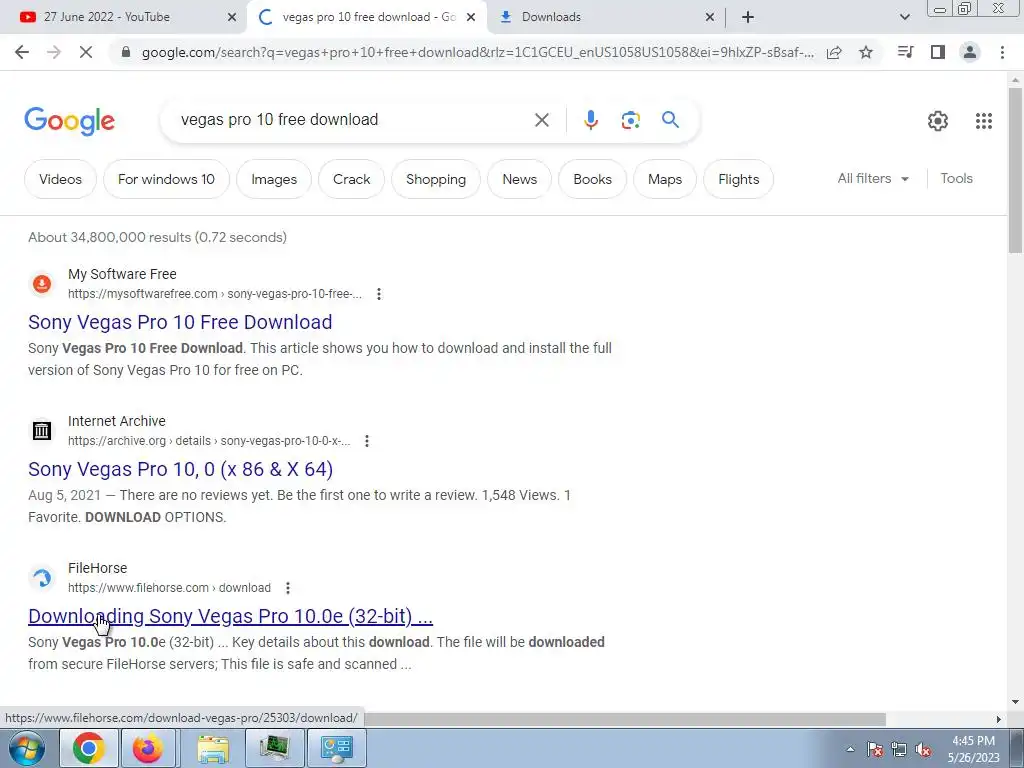Show hidden system tray icons
The width and height of the screenshot is (1024, 768).
850,749
